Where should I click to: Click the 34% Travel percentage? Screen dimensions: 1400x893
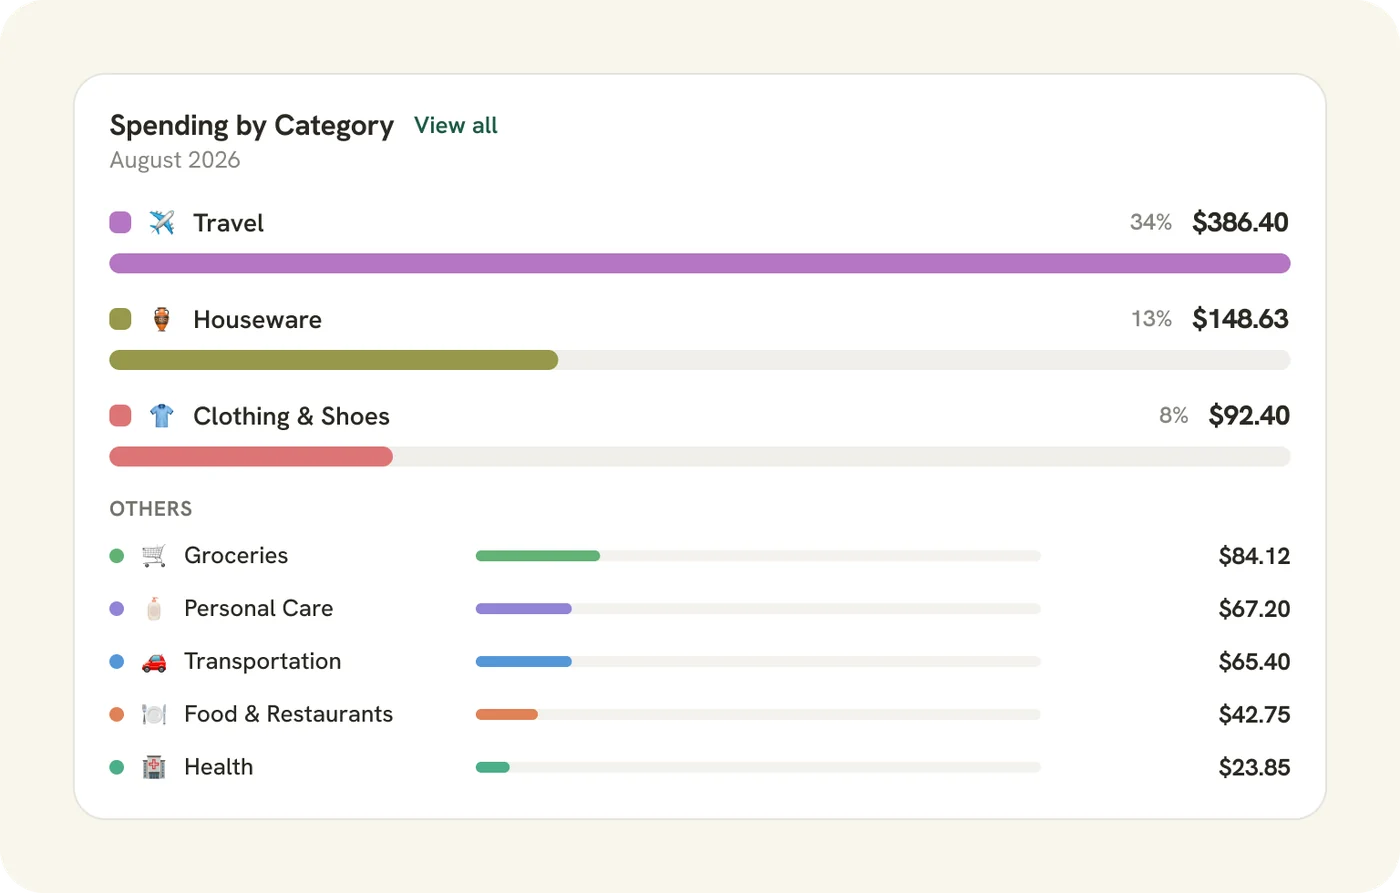point(1151,222)
